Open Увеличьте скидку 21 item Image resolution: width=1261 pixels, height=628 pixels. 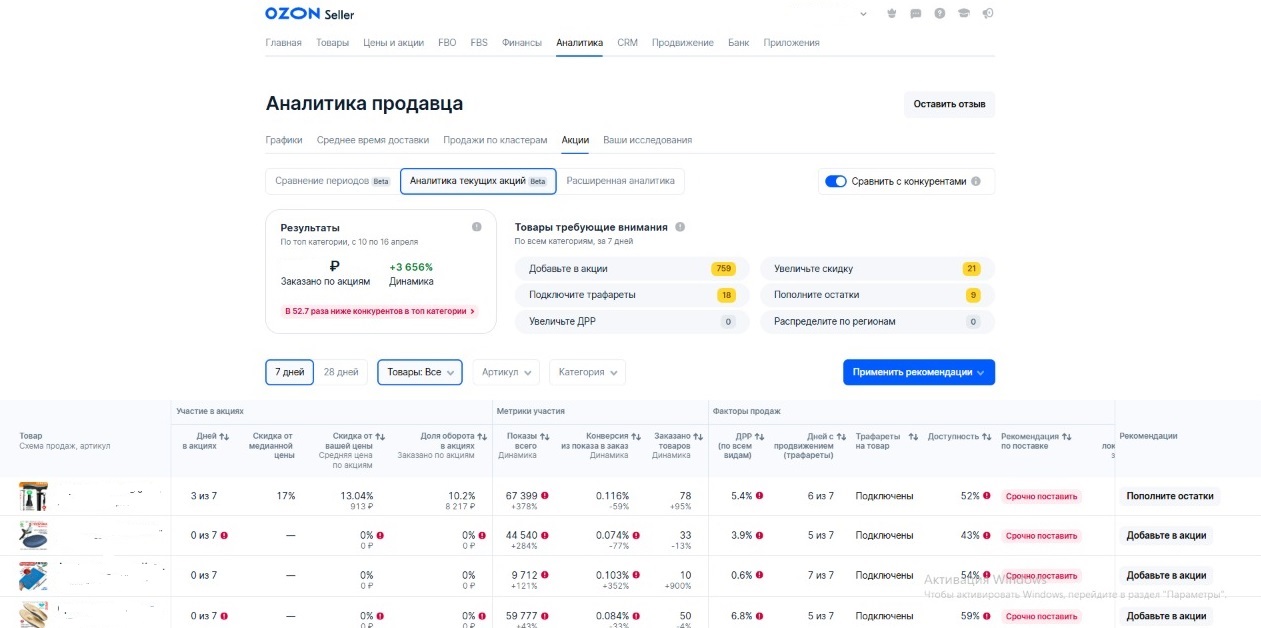click(878, 269)
